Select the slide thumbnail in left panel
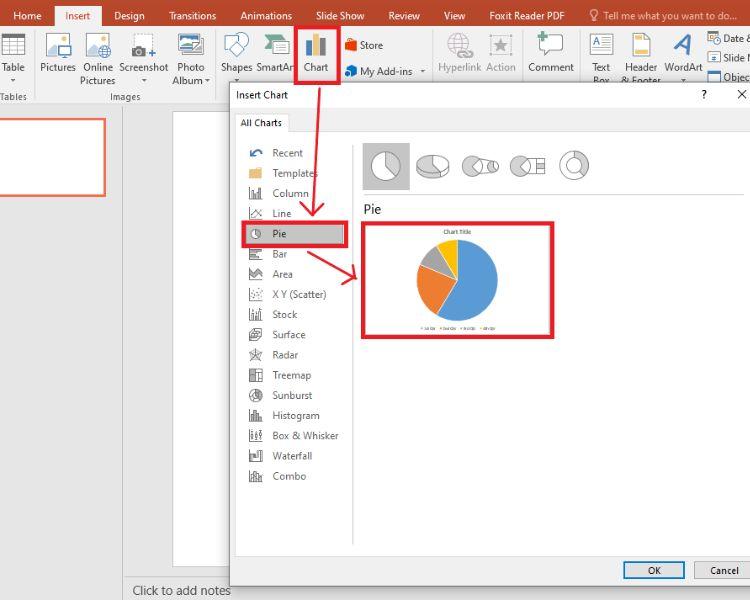750x600 pixels. pyautogui.click(x=52, y=157)
